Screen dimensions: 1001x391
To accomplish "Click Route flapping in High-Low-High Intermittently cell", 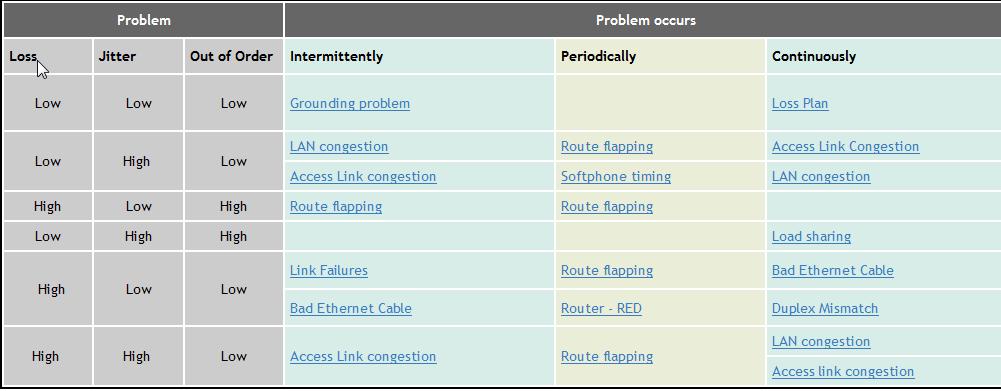I will pyautogui.click(x=336, y=206).
